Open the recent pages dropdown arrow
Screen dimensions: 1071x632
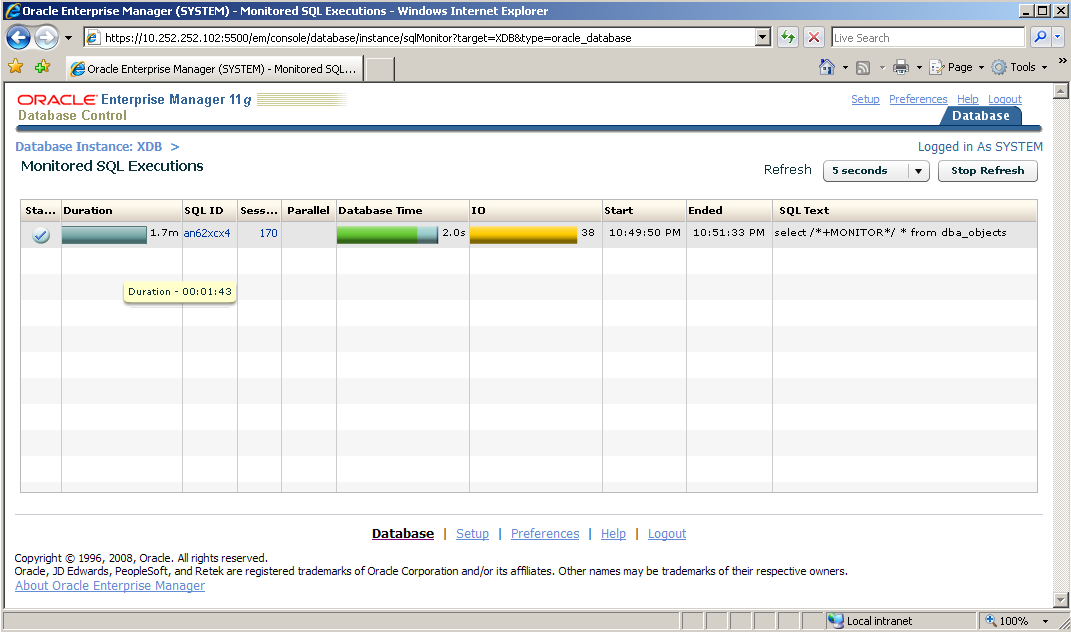click(68, 38)
